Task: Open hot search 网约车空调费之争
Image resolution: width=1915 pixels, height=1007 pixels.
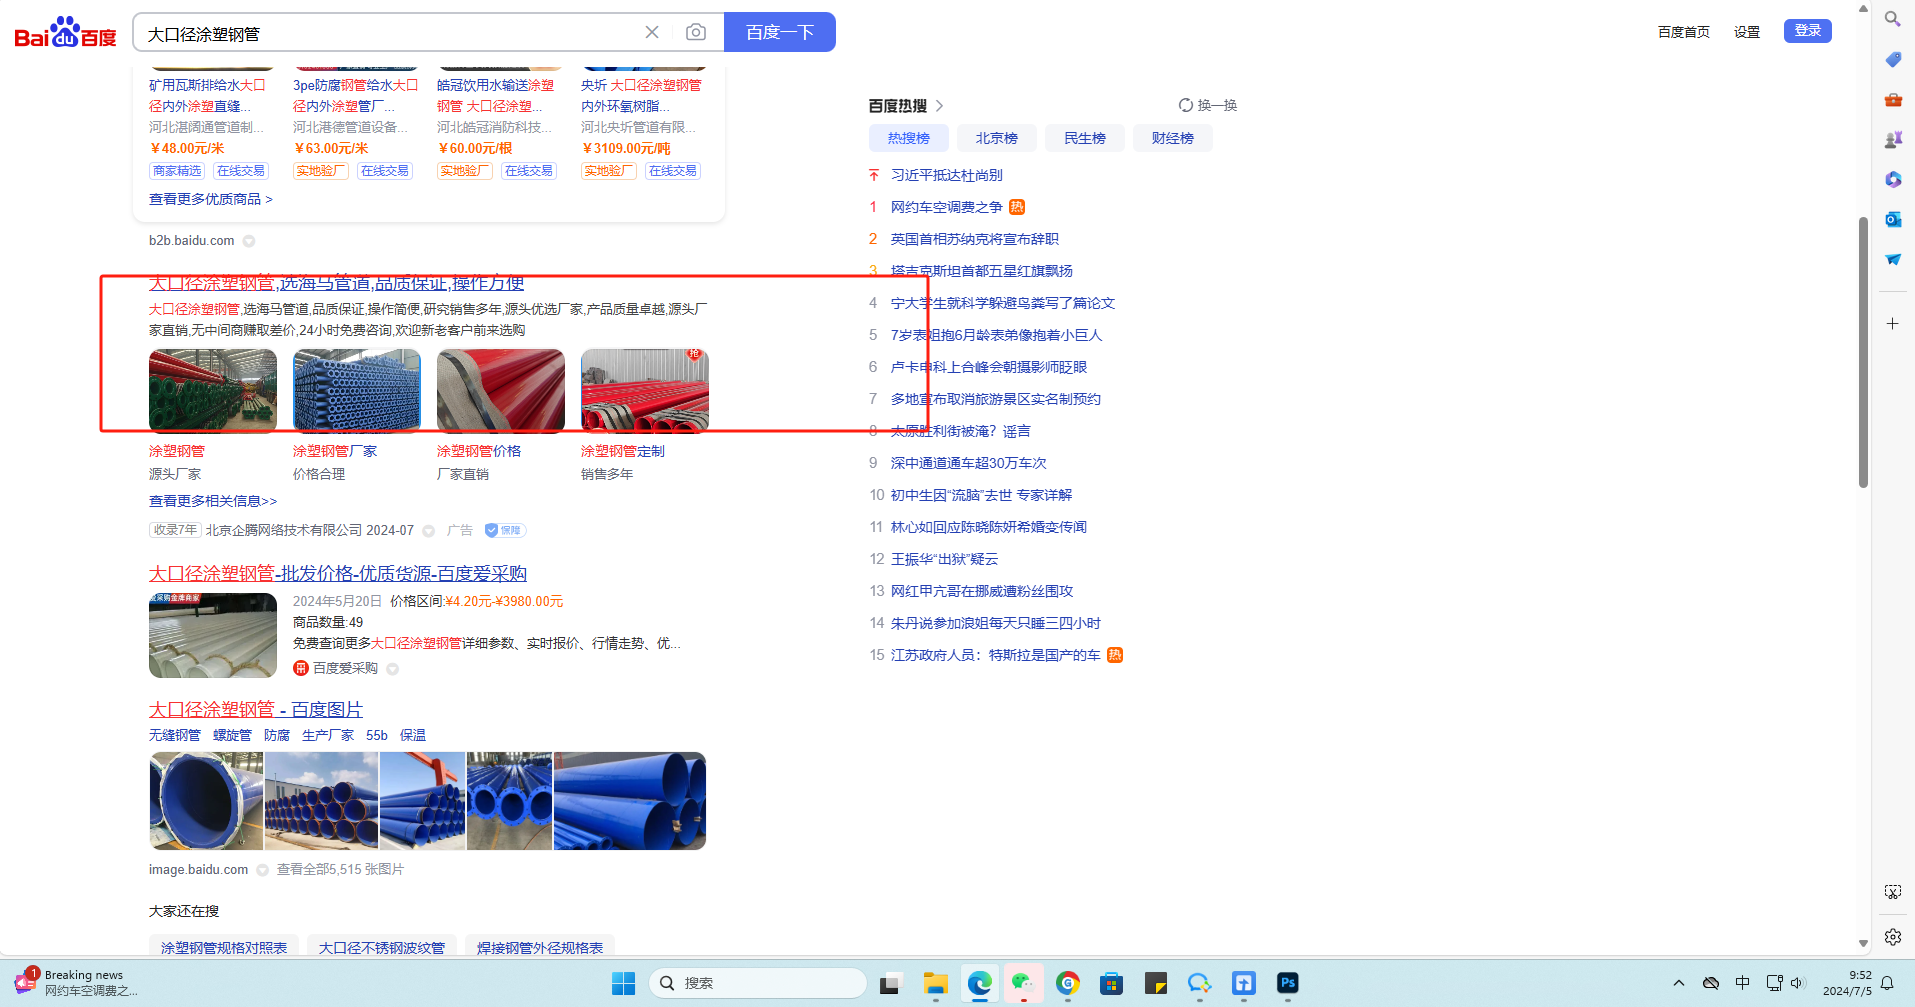Action: click(x=946, y=207)
